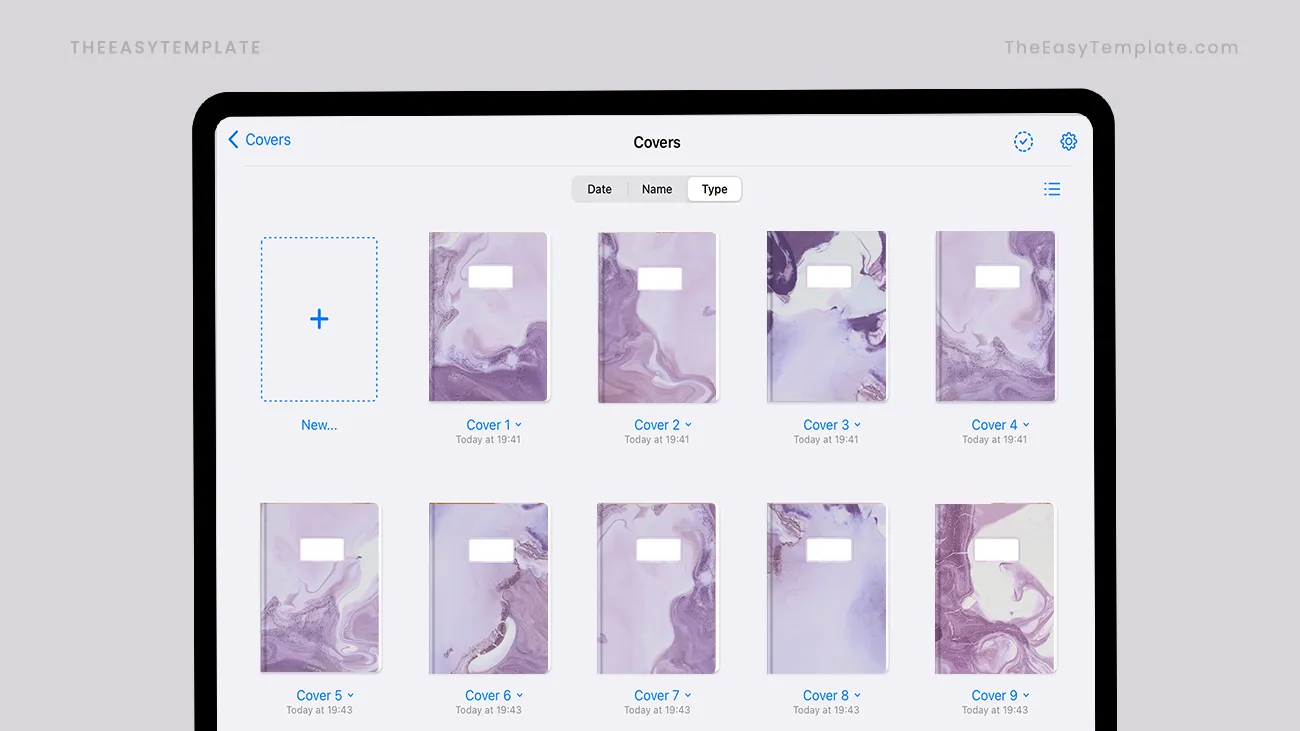Open the Cover 8 notebook thumbnail
The height and width of the screenshot is (731, 1300).
click(826, 588)
